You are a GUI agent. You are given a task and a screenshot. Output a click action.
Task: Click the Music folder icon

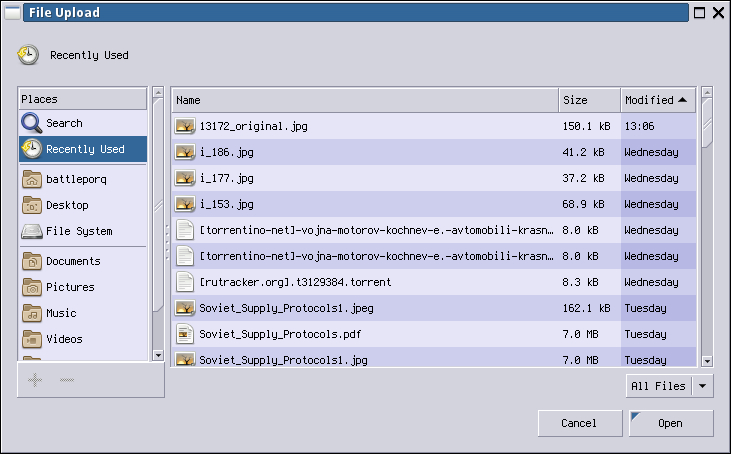[32, 313]
